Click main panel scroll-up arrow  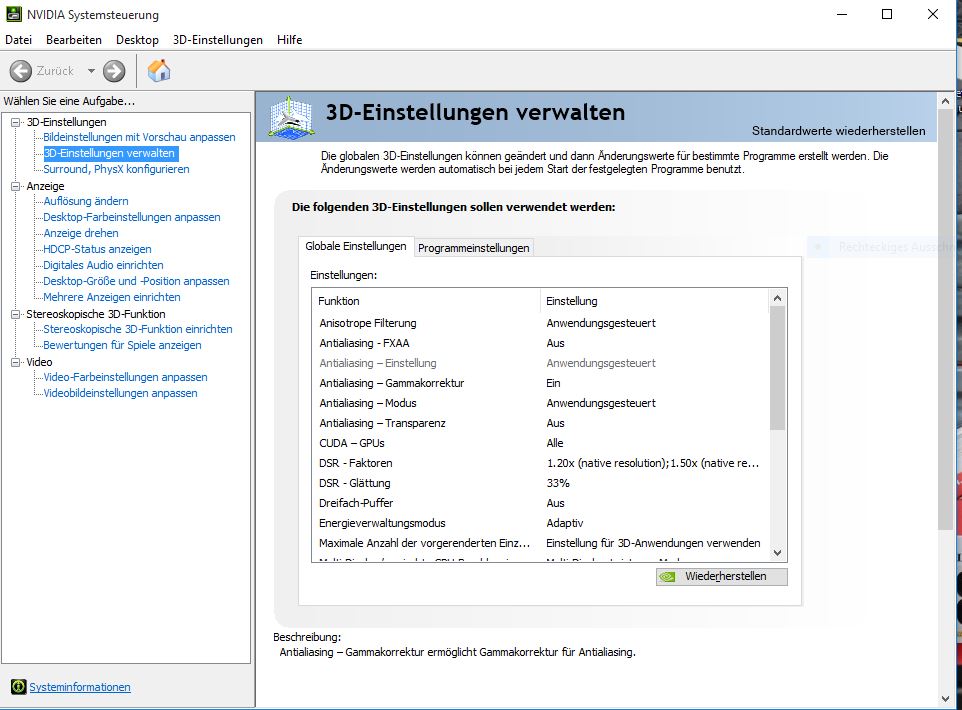click(945, 101)
